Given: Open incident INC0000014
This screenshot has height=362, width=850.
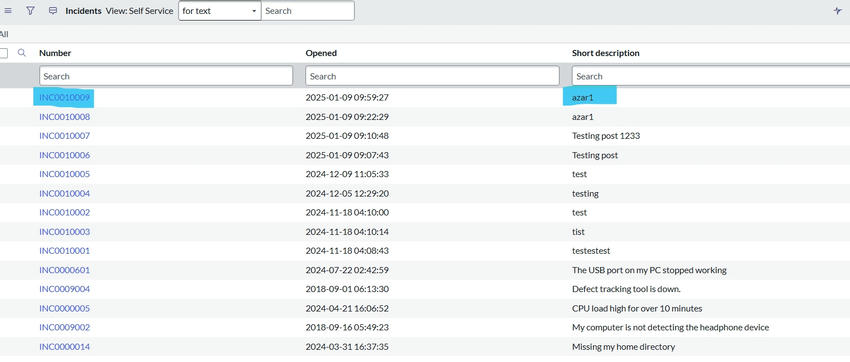Looking at the screenshot, I should click(65, 346).
